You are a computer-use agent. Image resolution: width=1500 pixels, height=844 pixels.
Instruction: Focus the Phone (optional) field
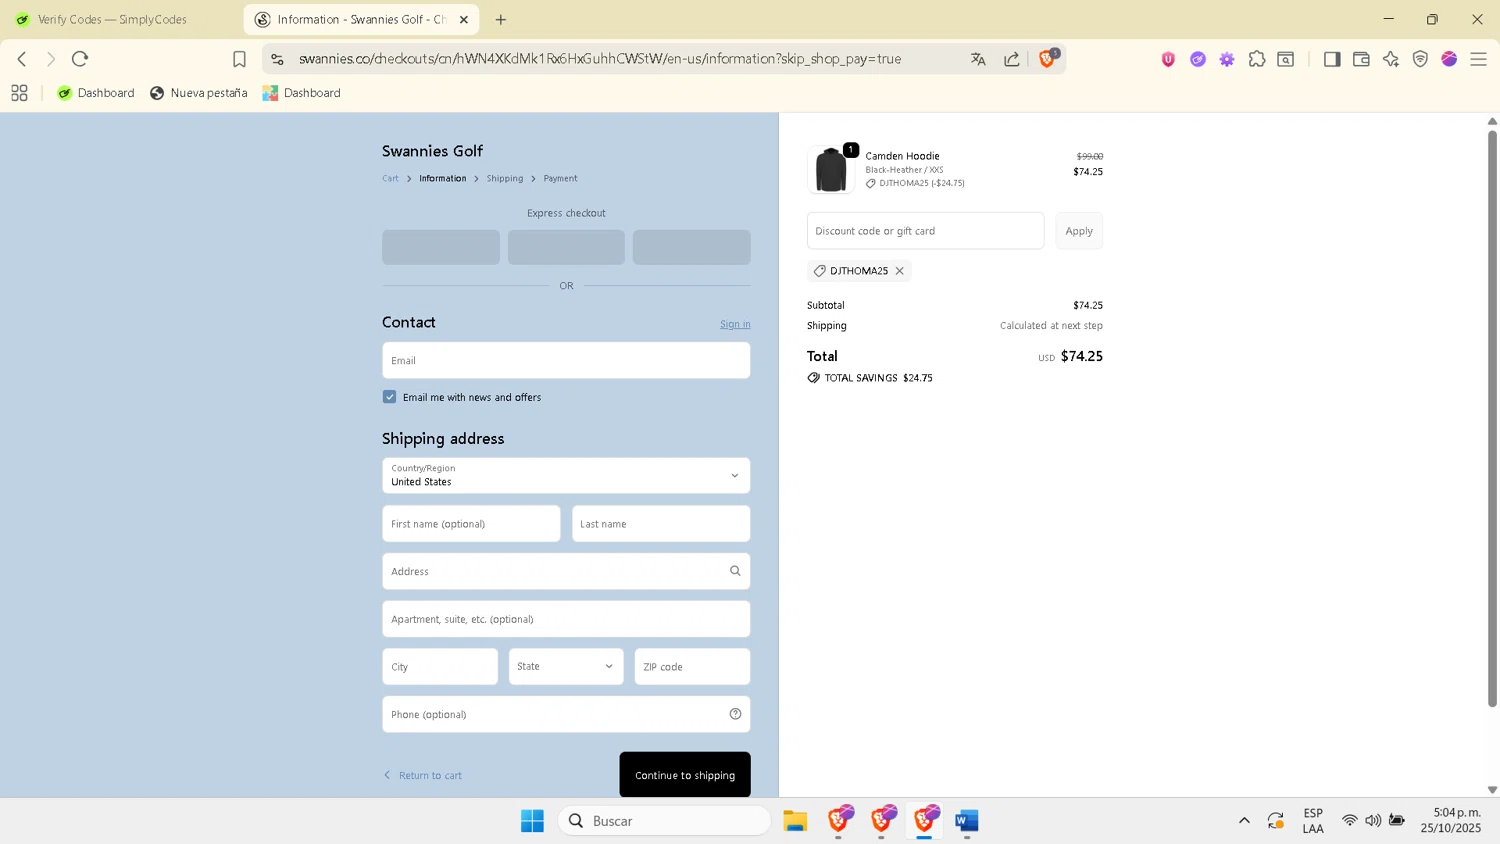coord(566,714)
